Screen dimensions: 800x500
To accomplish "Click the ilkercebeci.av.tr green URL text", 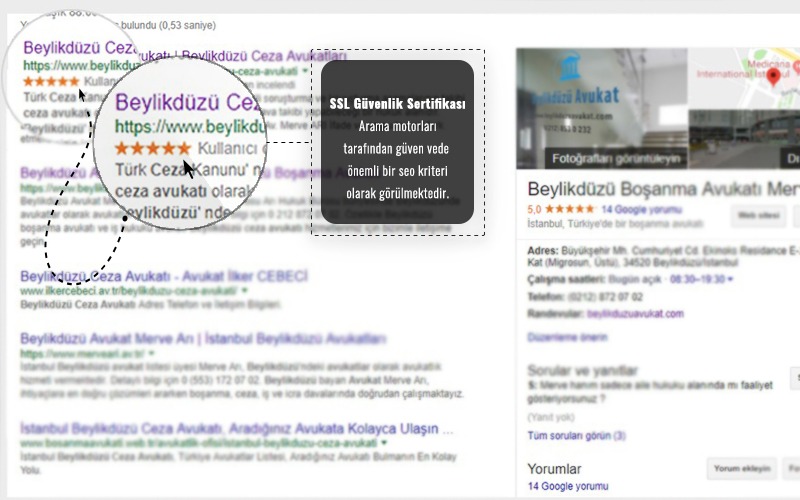I will (129, 290).
